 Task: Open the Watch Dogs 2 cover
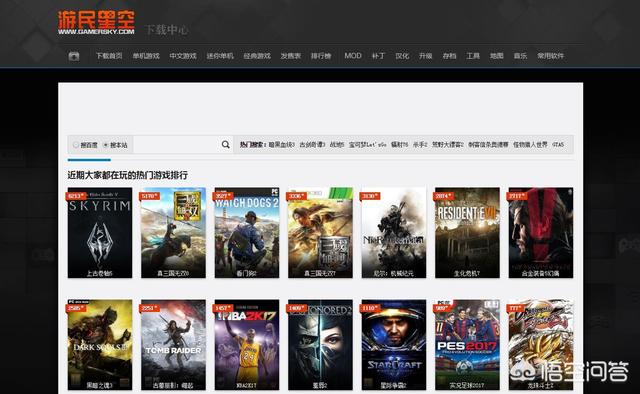[x=247, y=233]
